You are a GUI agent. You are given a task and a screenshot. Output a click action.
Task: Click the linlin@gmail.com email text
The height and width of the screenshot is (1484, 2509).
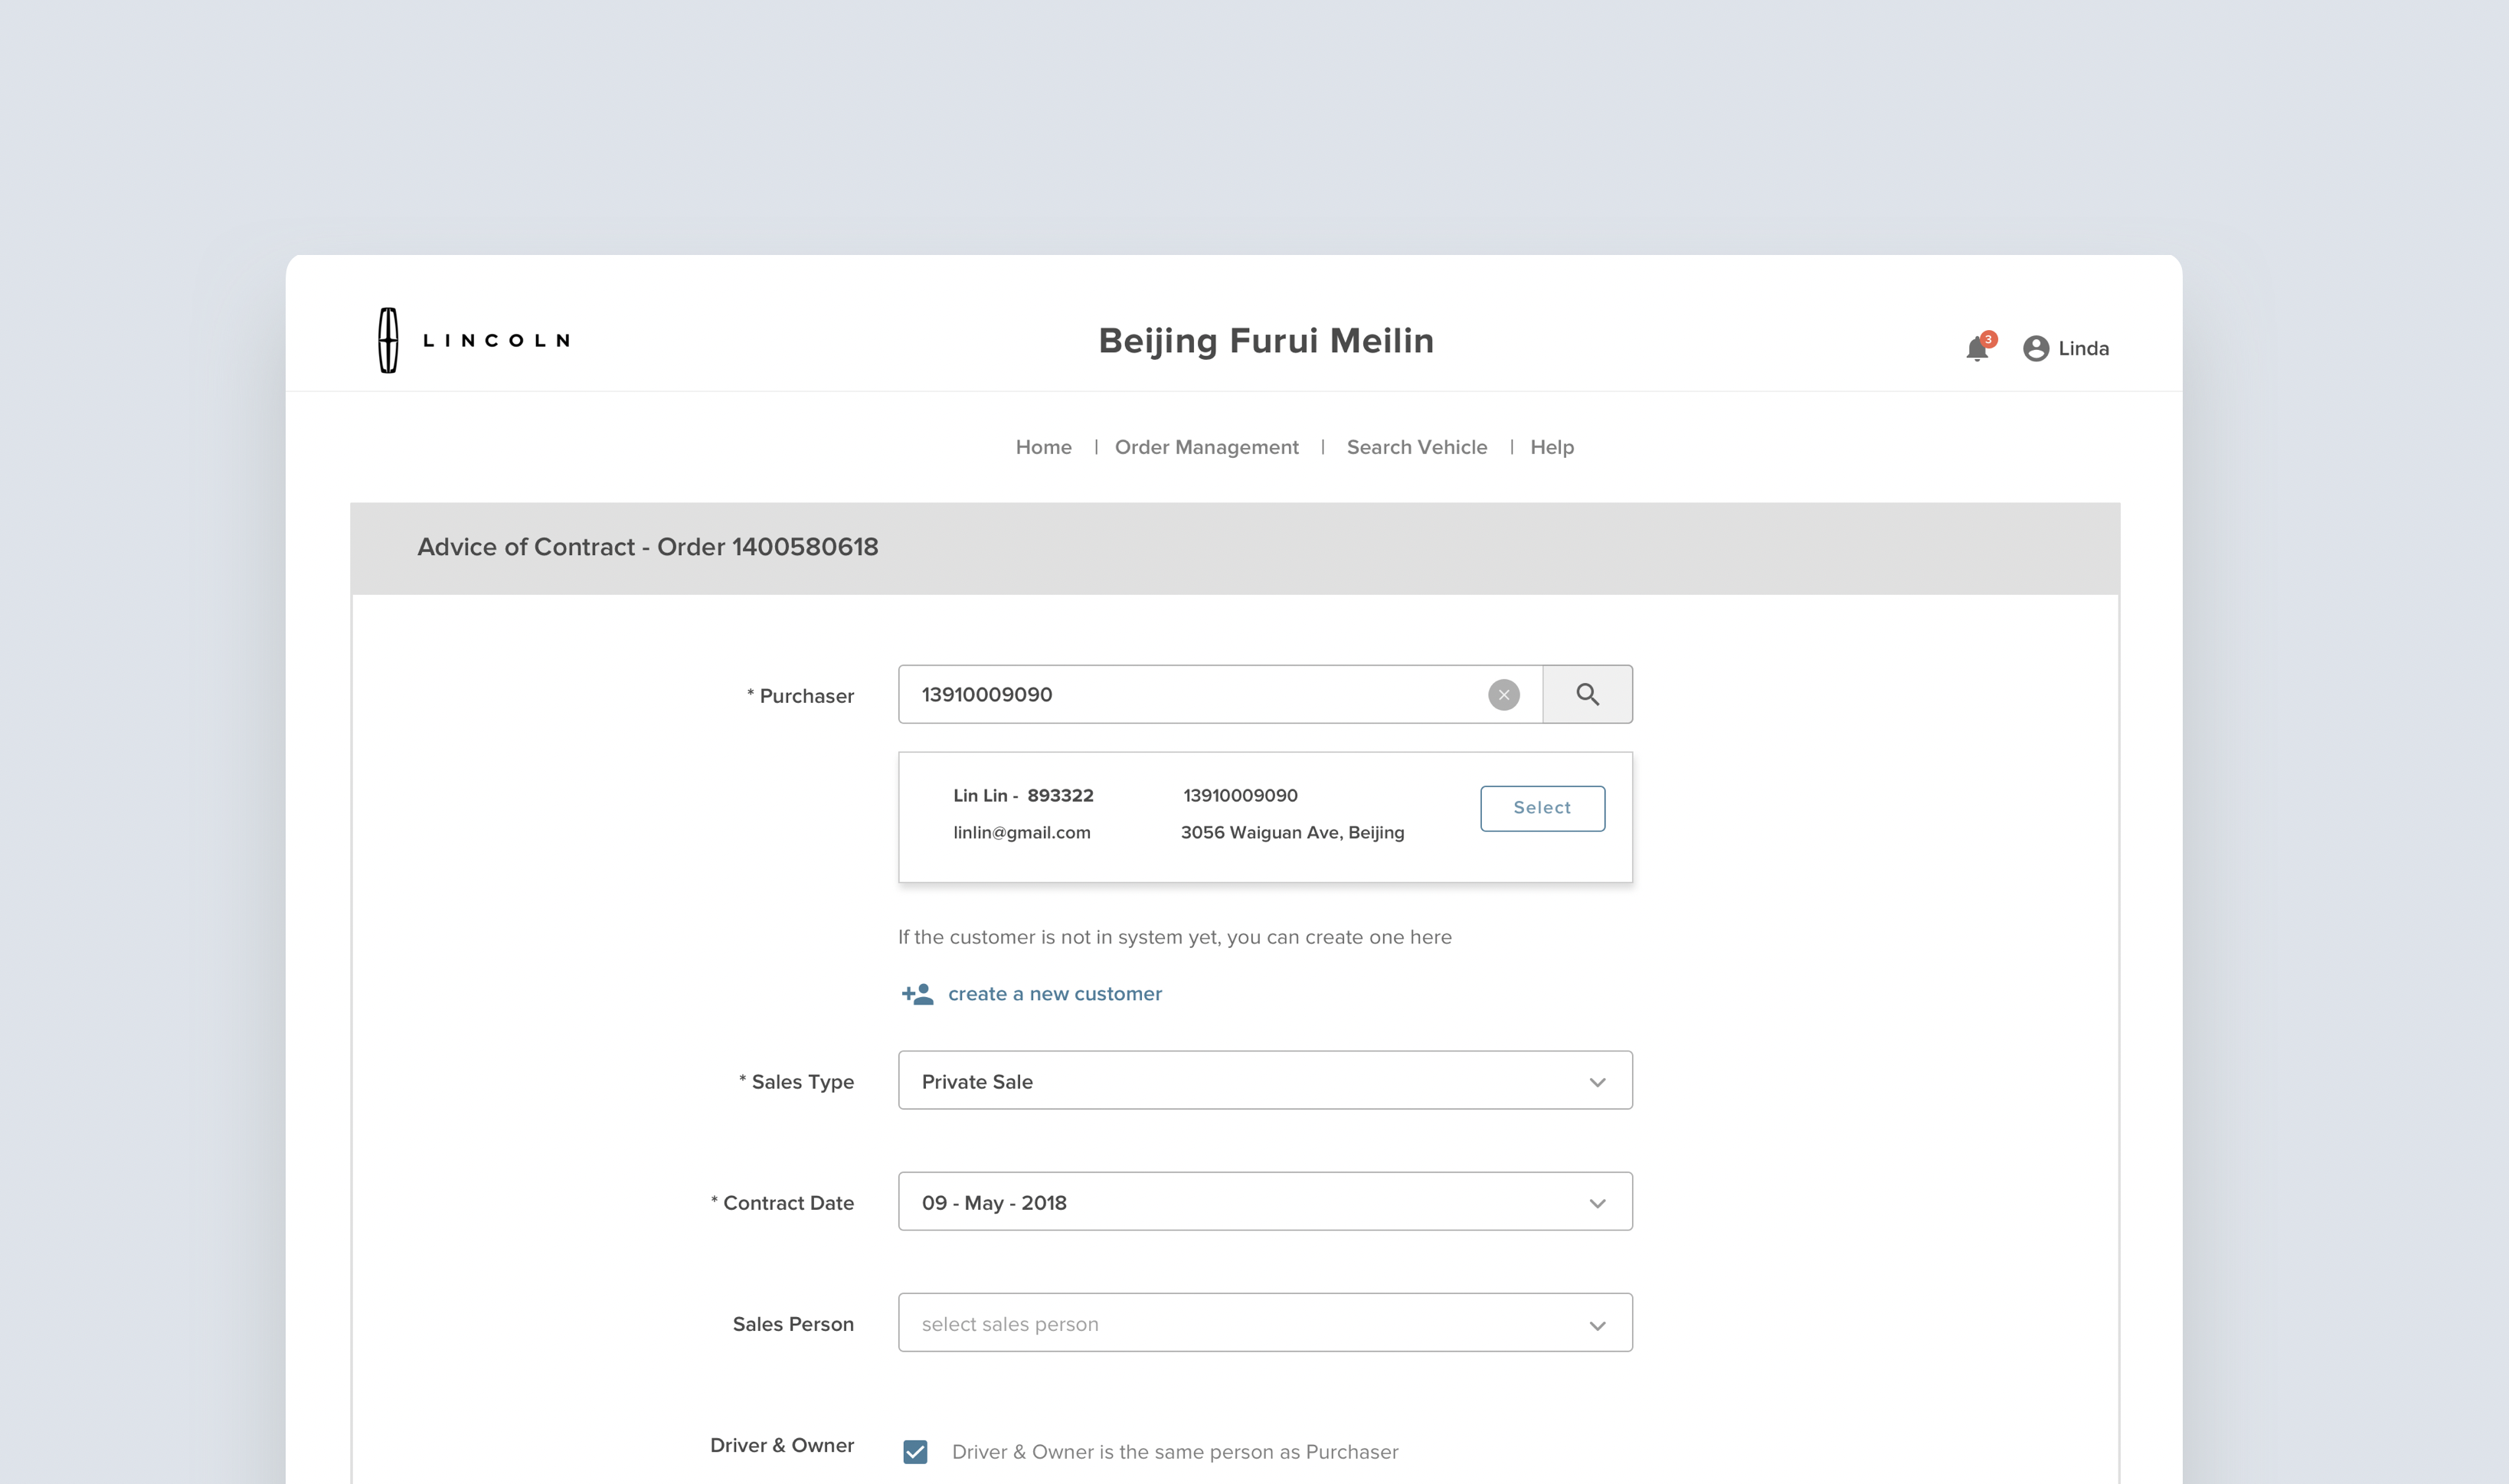[1021, 833]
